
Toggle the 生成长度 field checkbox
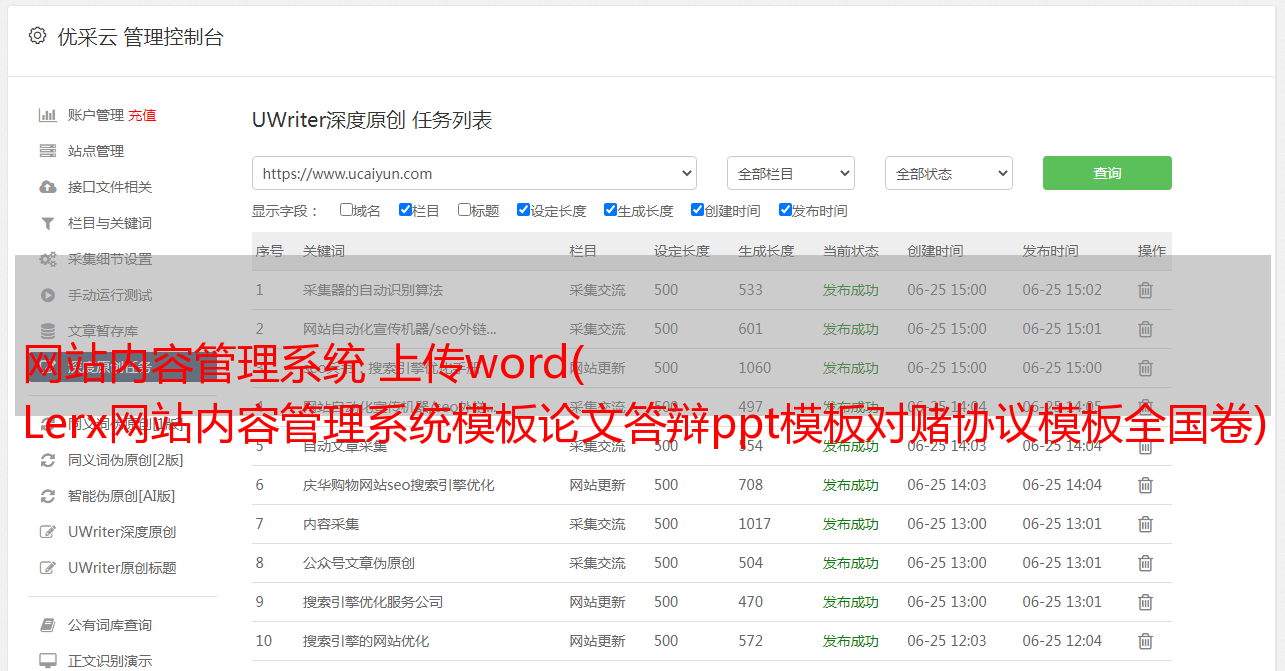(x=610, y=210)
